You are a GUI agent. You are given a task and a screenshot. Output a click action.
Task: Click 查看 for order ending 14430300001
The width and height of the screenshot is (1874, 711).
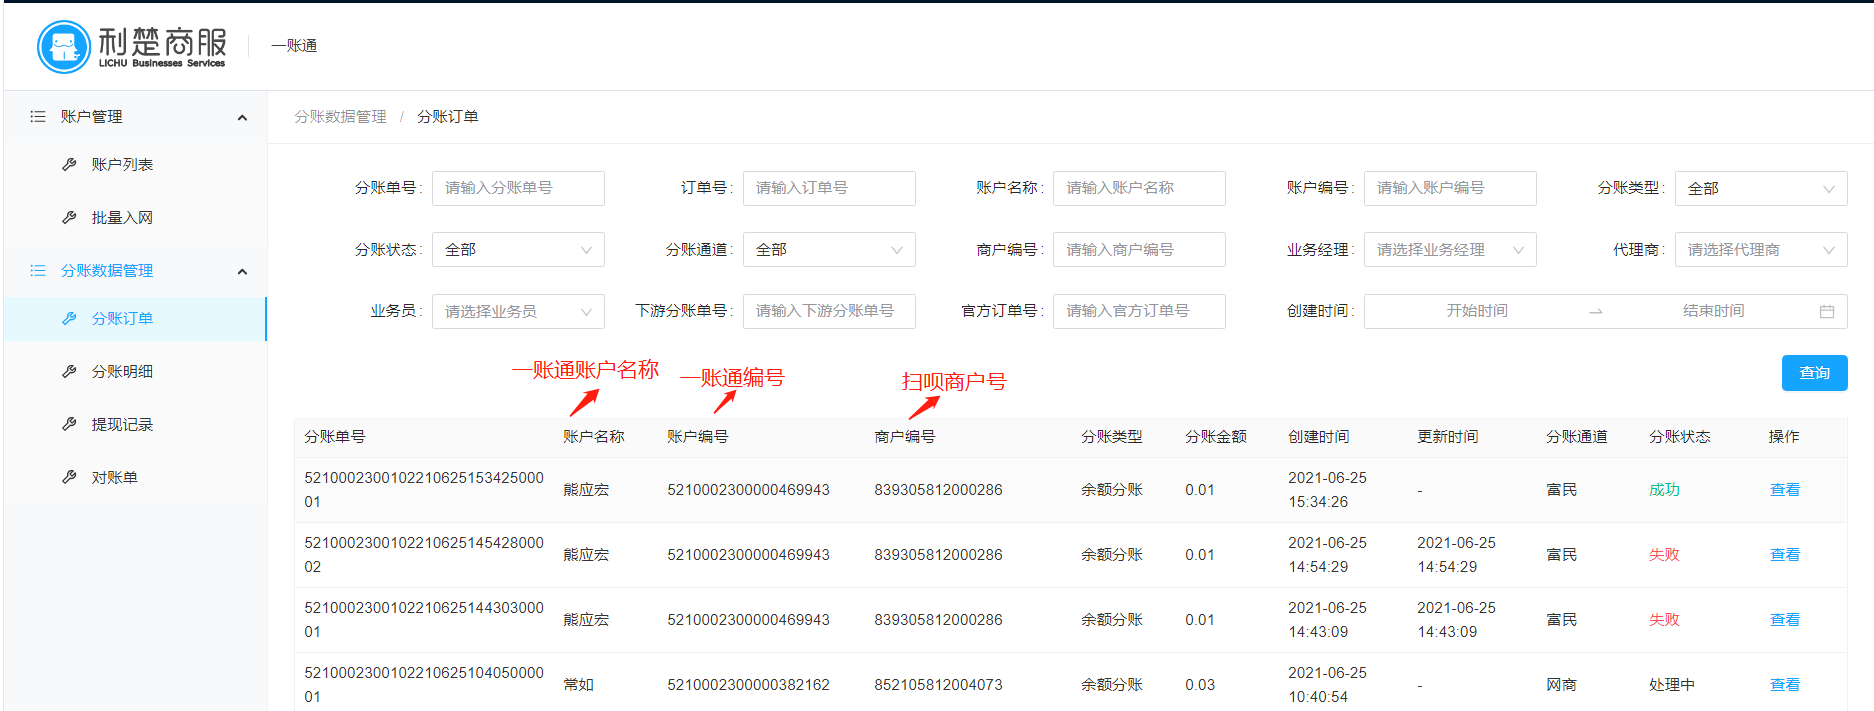pos(1784,620)
